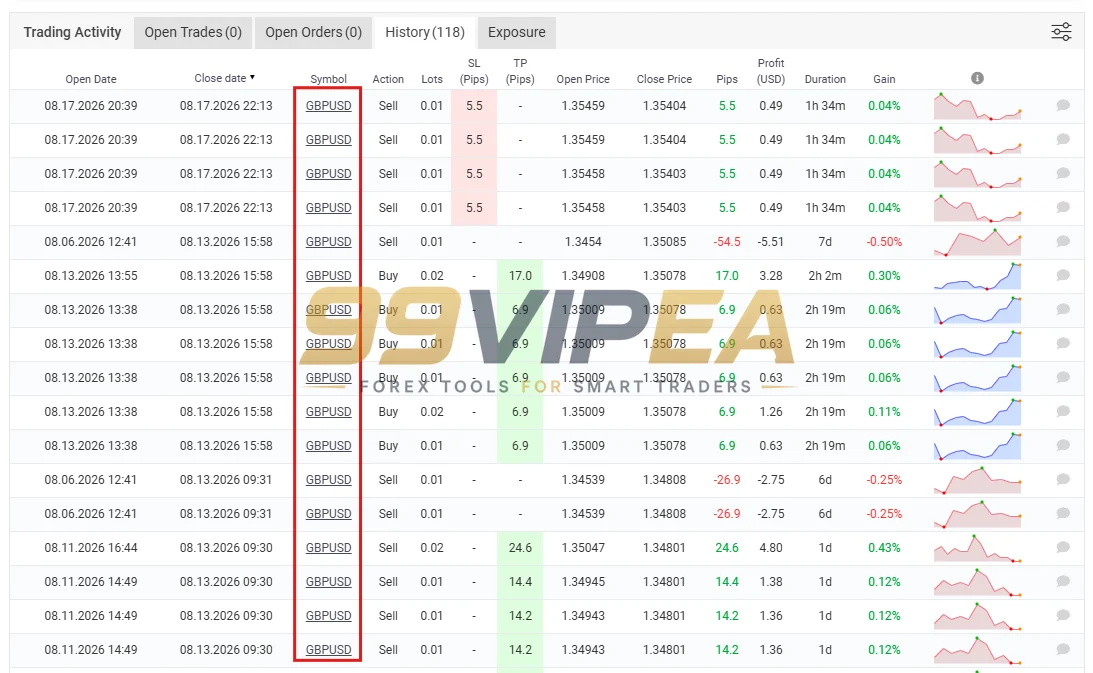Sort by the Profit (USD) column header
The image size is (1093, 673).
(771, 71)
